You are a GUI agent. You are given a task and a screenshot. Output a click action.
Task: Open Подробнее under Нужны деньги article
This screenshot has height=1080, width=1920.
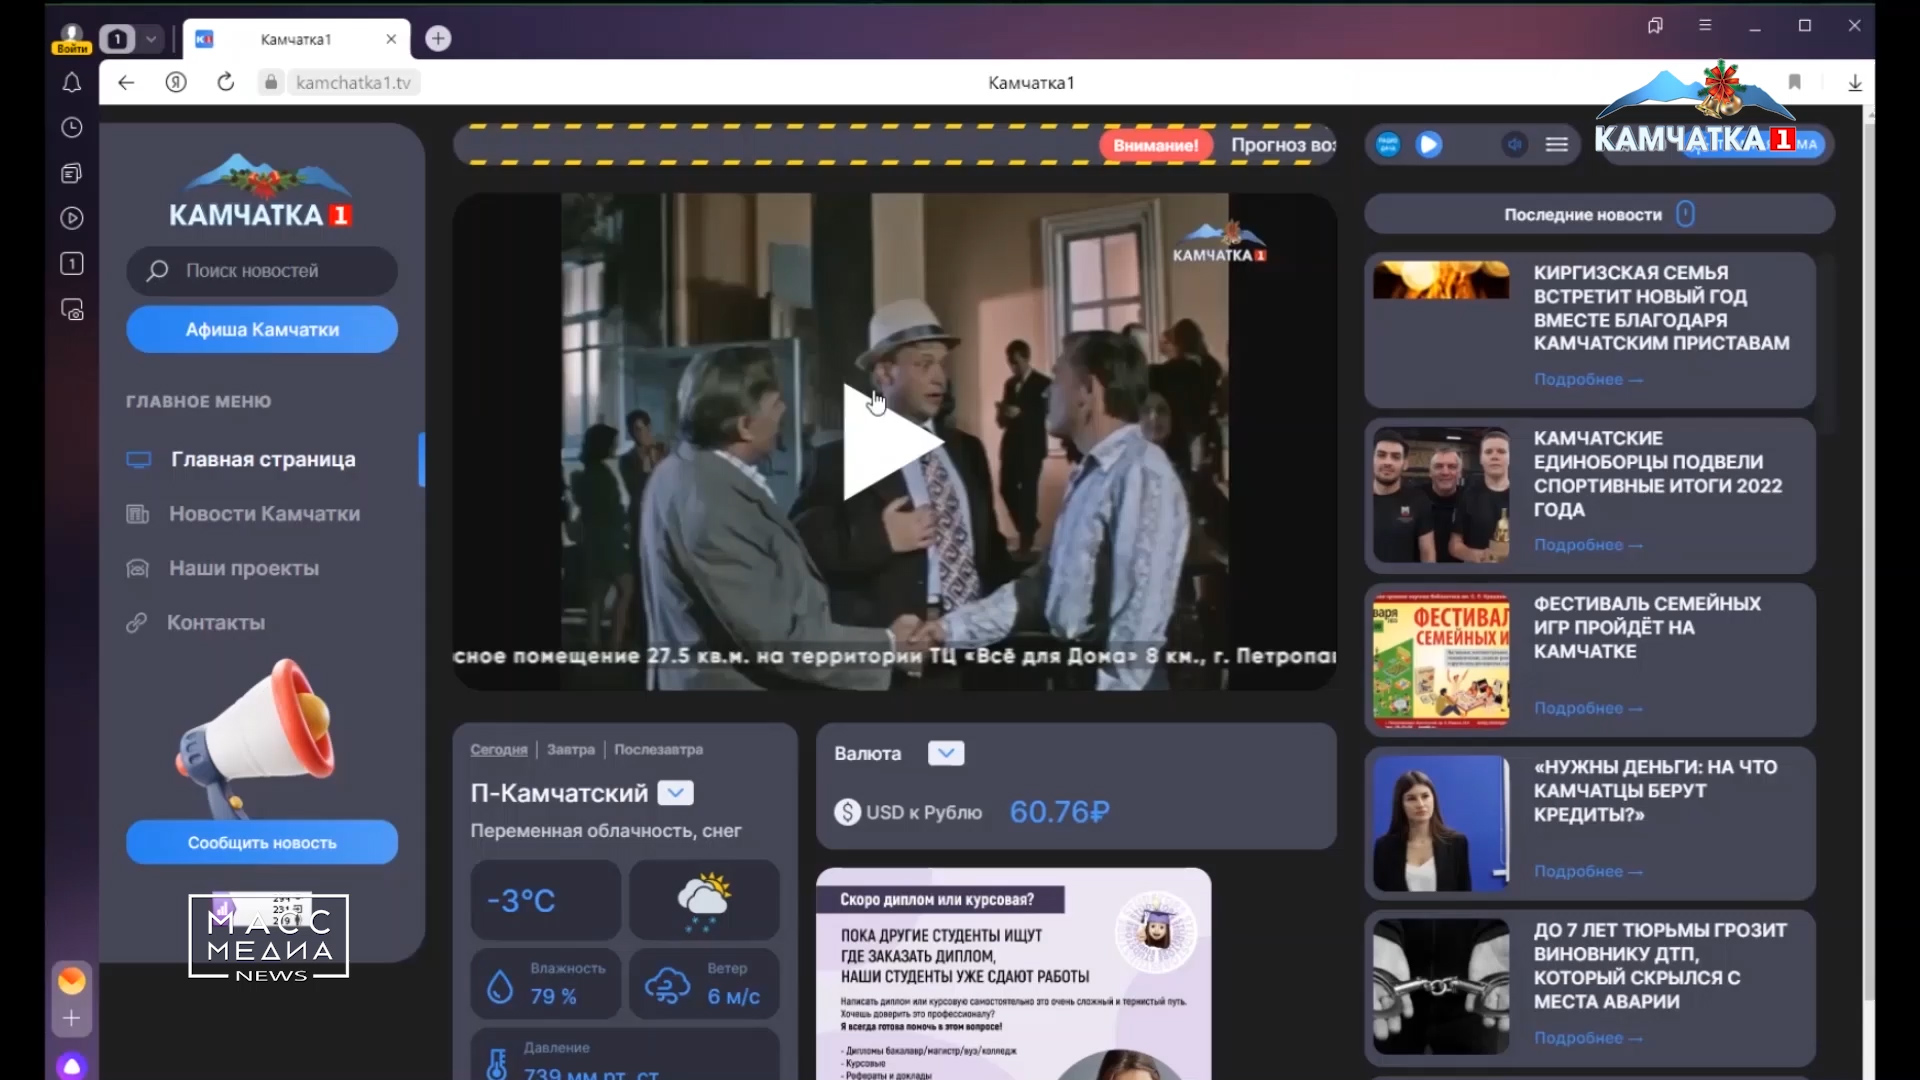[x=1588, y=872]
